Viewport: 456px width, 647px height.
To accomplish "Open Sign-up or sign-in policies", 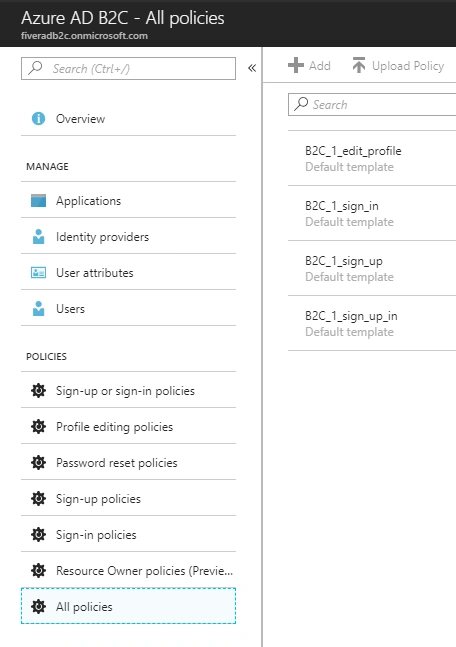I will click(128, 390).
